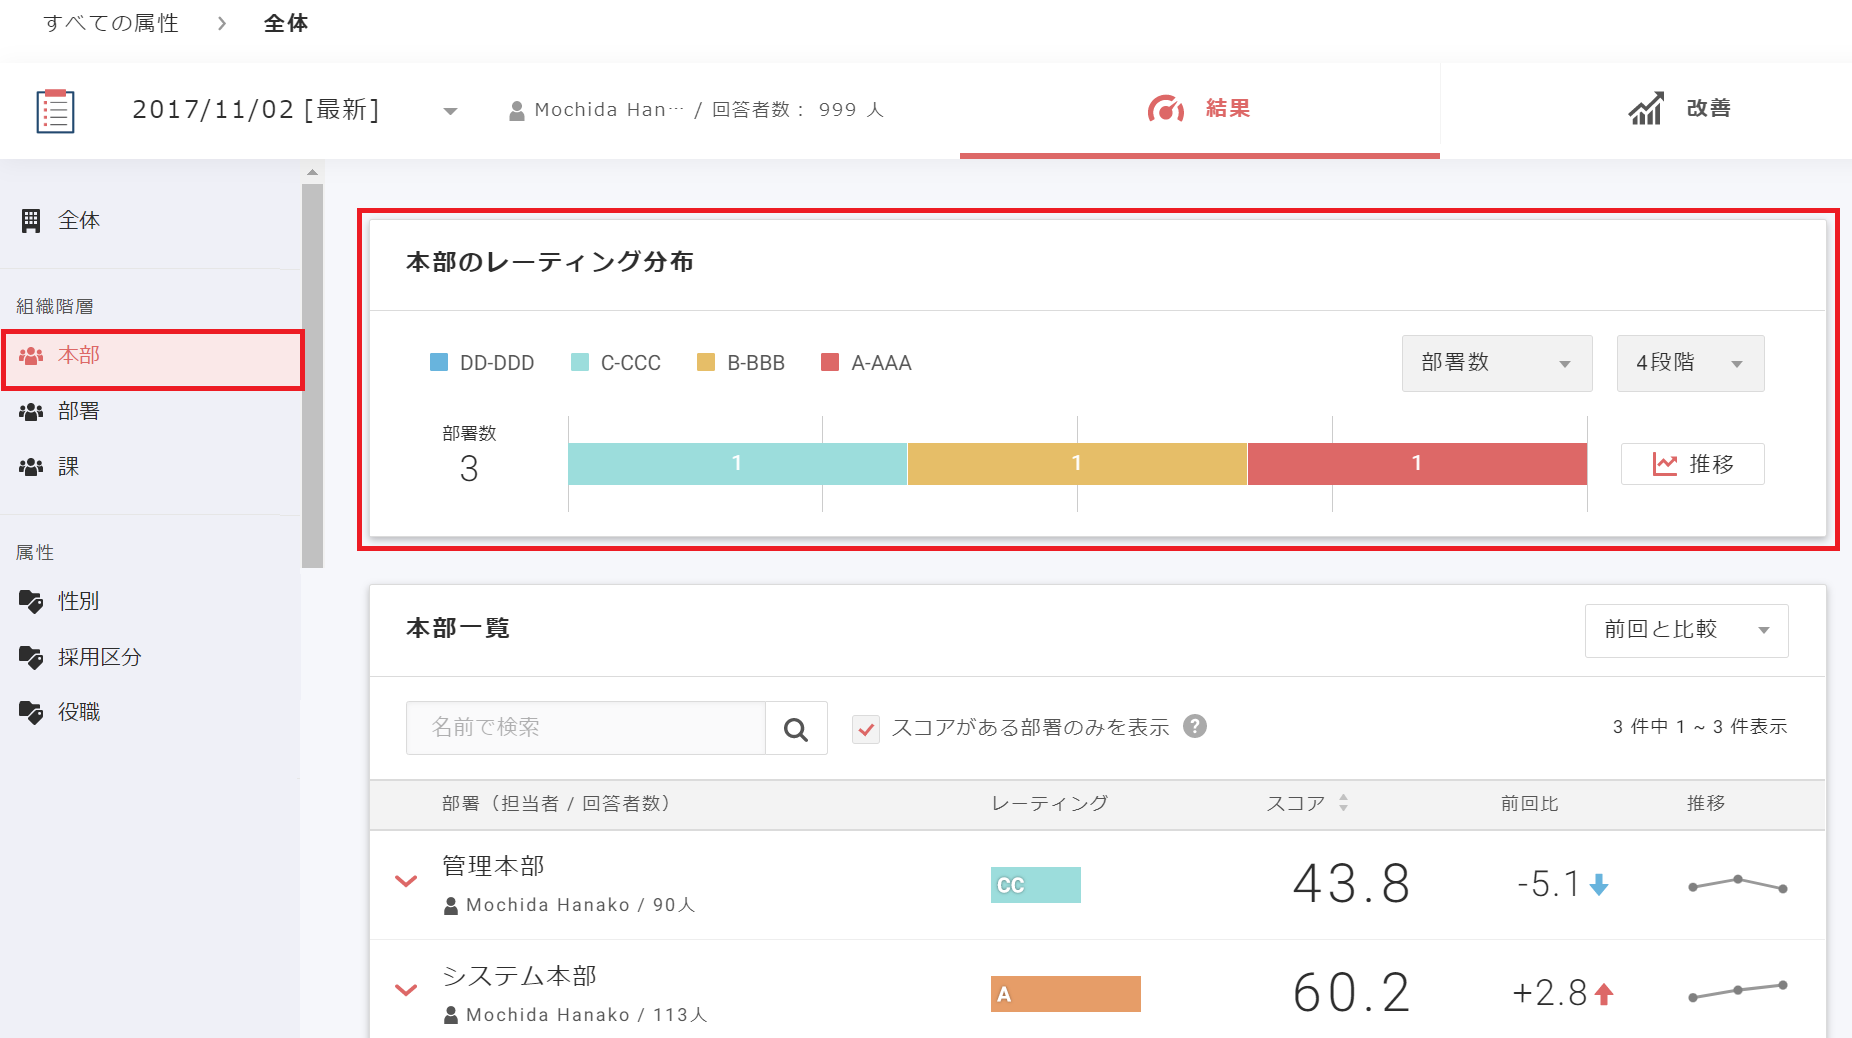Click the 全体 building icon in sidebar
The height and width of the screenshot is (1038, 1852).
coord(31,221)
